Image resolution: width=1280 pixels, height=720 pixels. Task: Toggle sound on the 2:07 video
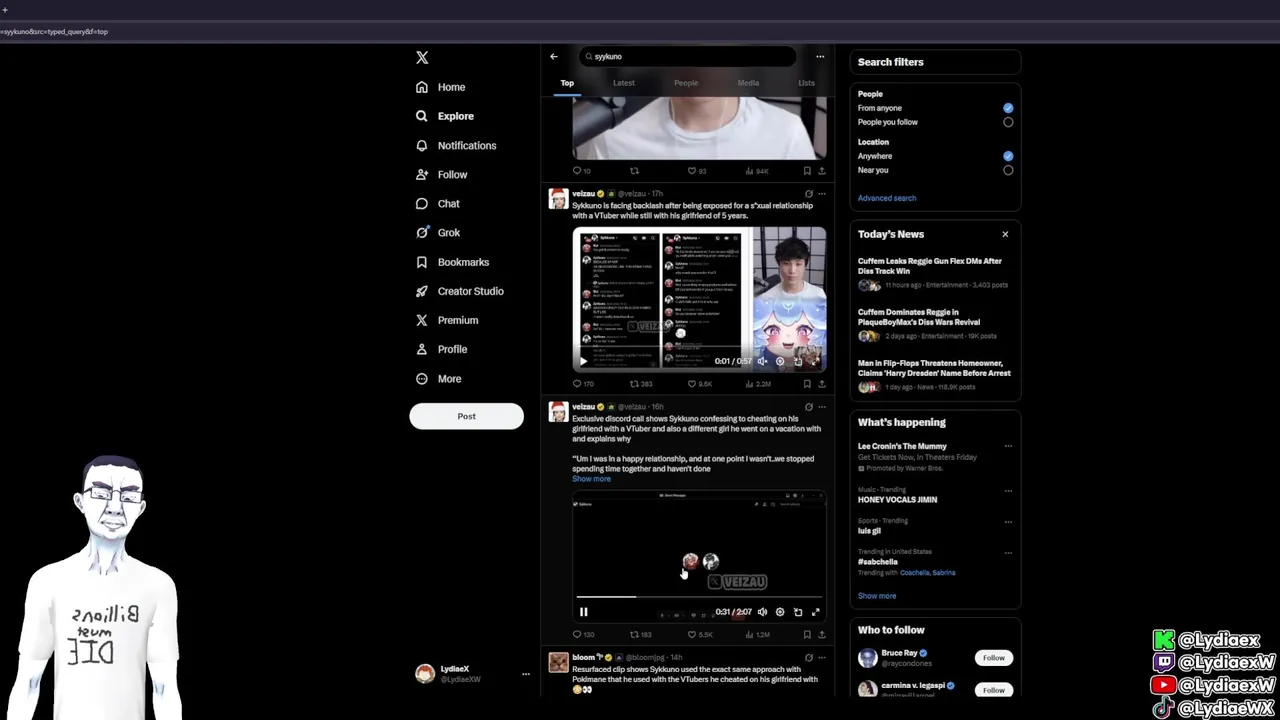pos(762,612)
